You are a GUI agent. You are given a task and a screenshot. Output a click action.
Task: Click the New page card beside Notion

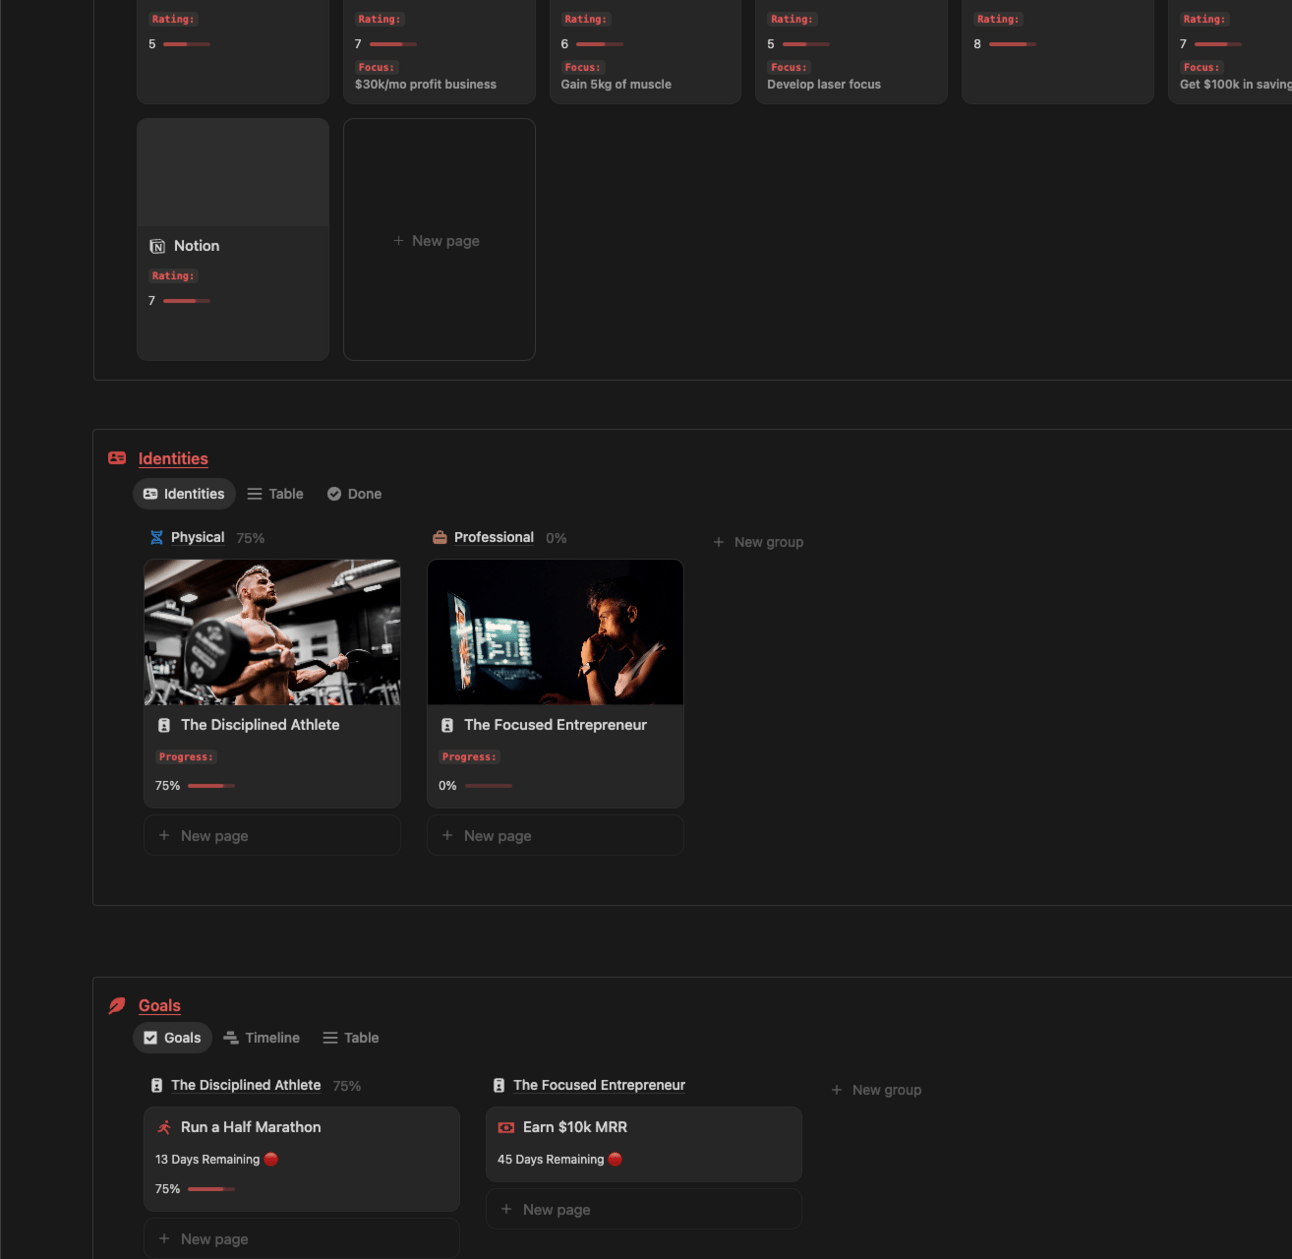pyautogui.click(x=439, y=240)
